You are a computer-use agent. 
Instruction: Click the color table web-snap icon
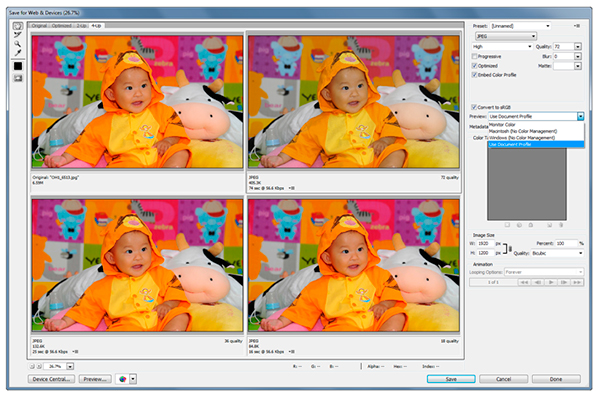(519, 225)
